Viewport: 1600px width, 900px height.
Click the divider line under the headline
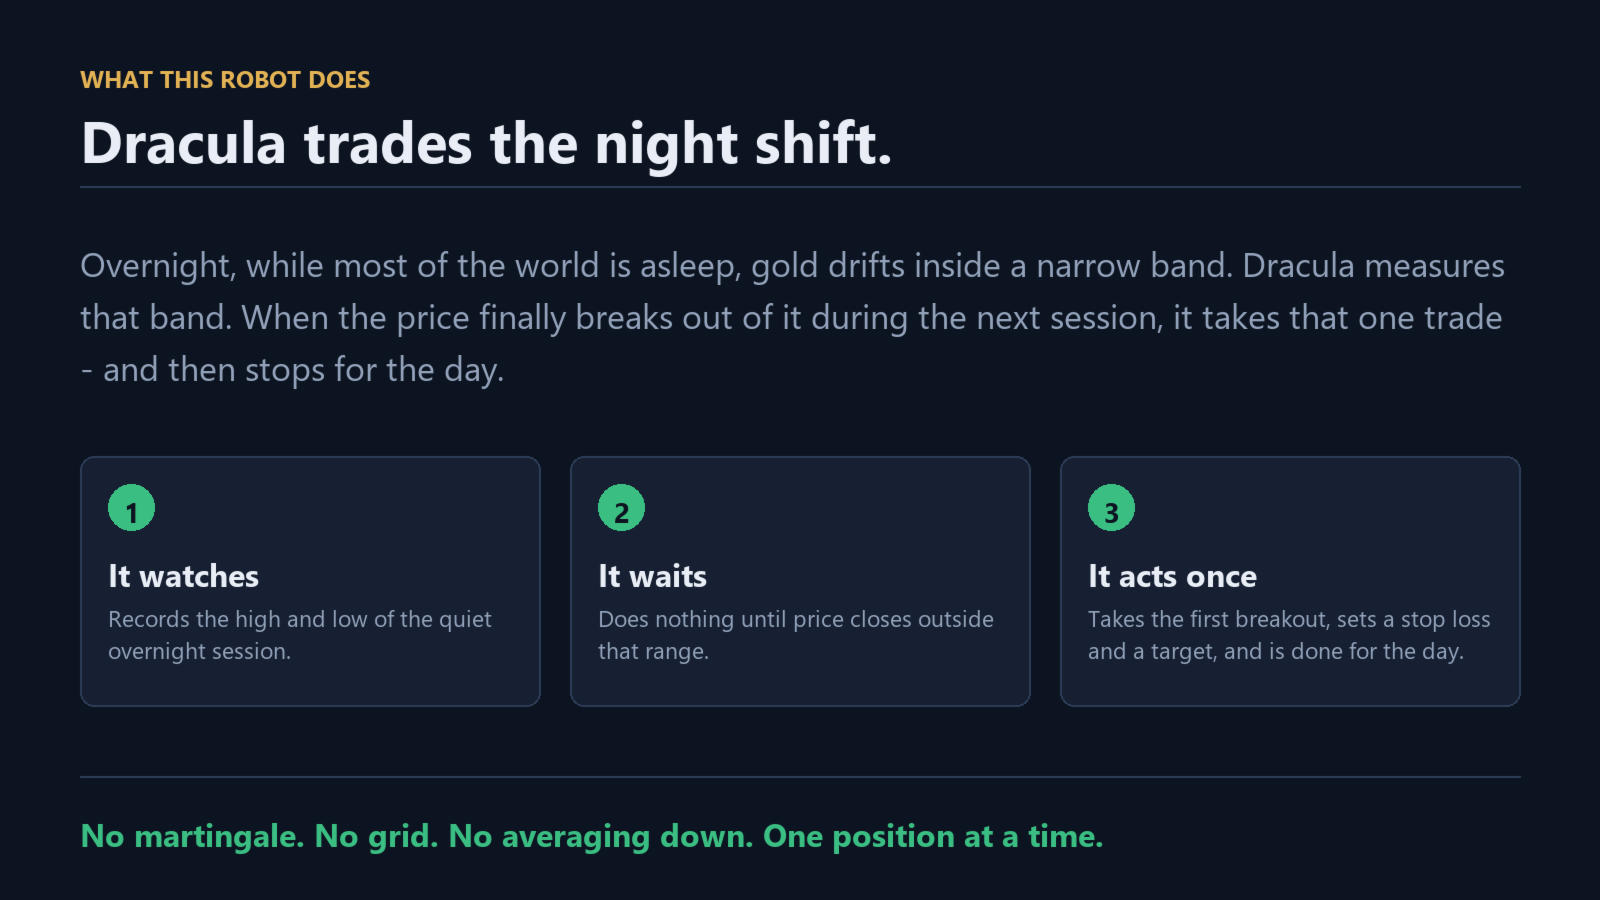coord(800,187)
